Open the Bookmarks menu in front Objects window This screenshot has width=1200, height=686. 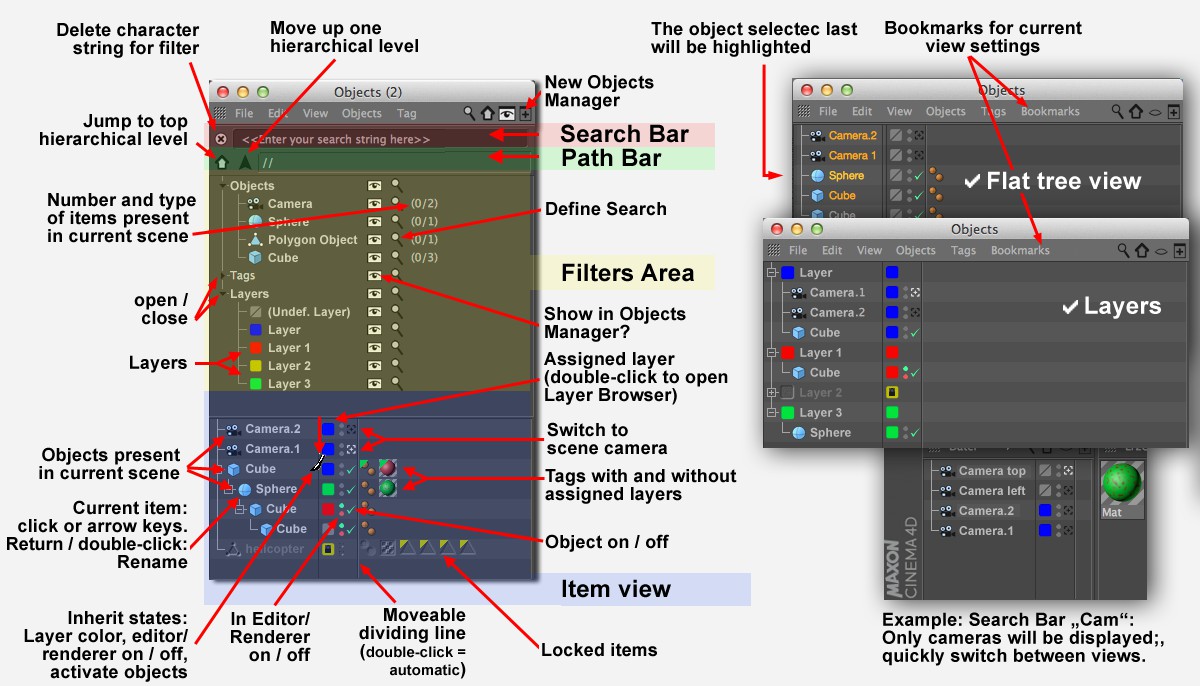pos(1020,251)
